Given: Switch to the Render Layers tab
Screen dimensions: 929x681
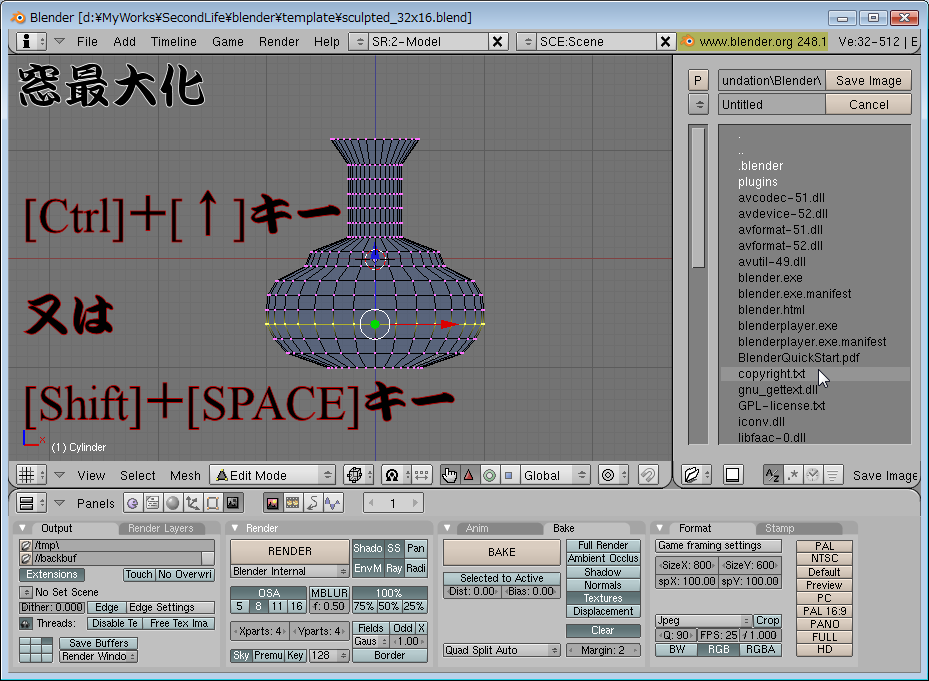Looking at the screenshot, I should [161, 528].
